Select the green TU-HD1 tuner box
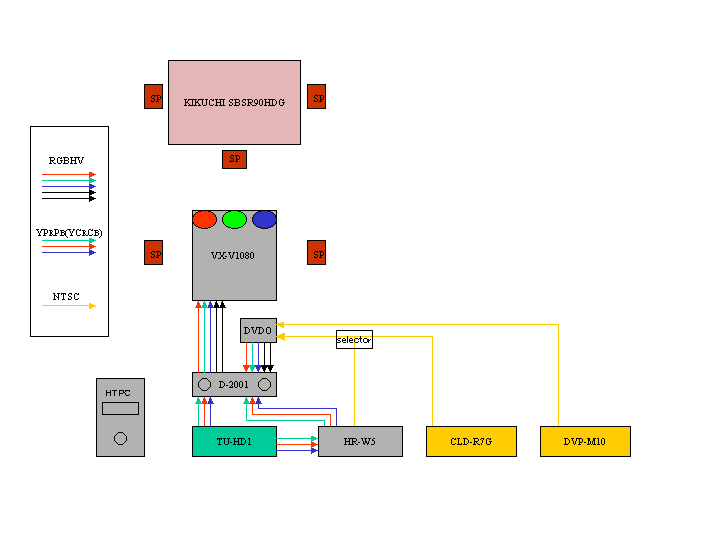Viewport: 720px width, 540px height. click(234, 441)
